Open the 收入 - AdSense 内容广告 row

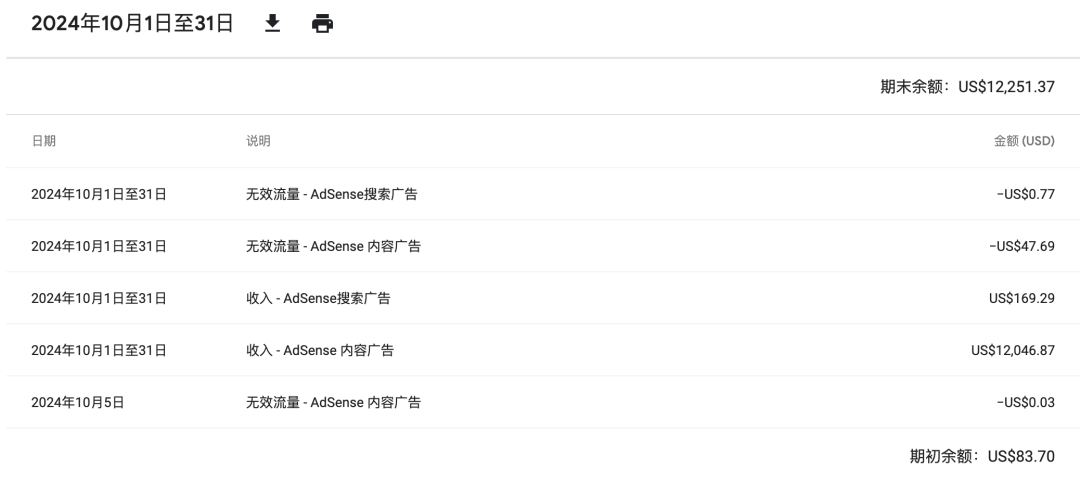click(543, 350)
